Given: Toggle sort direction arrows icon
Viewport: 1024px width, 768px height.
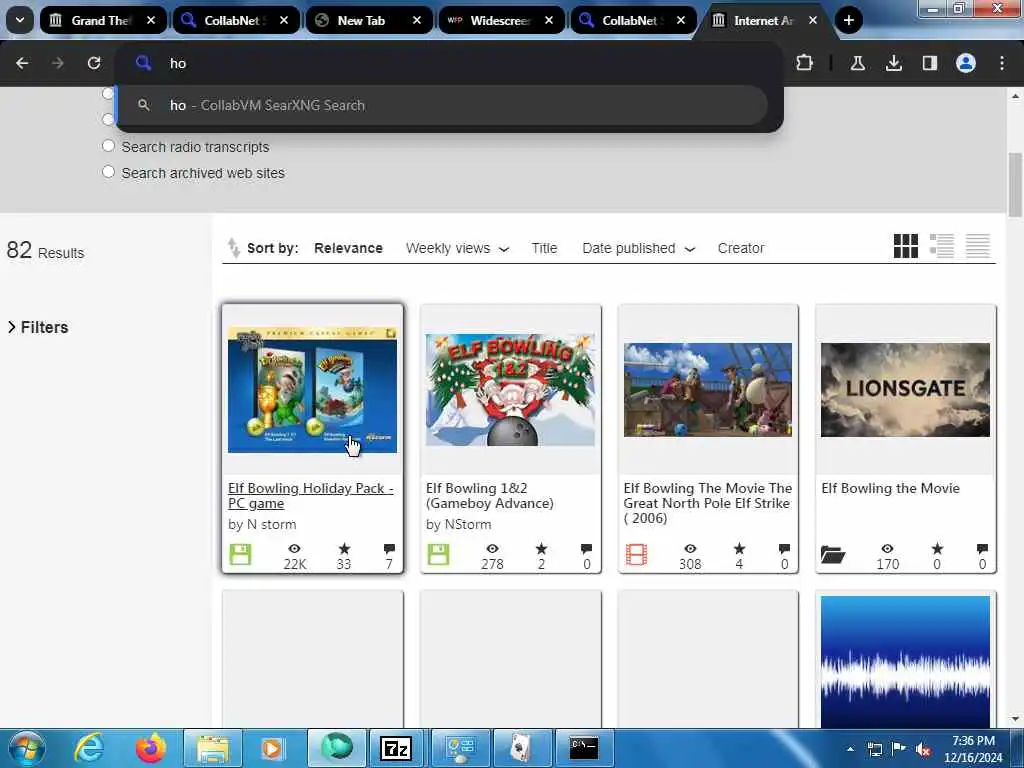Looking at the screenshot, I should [233, 248].
